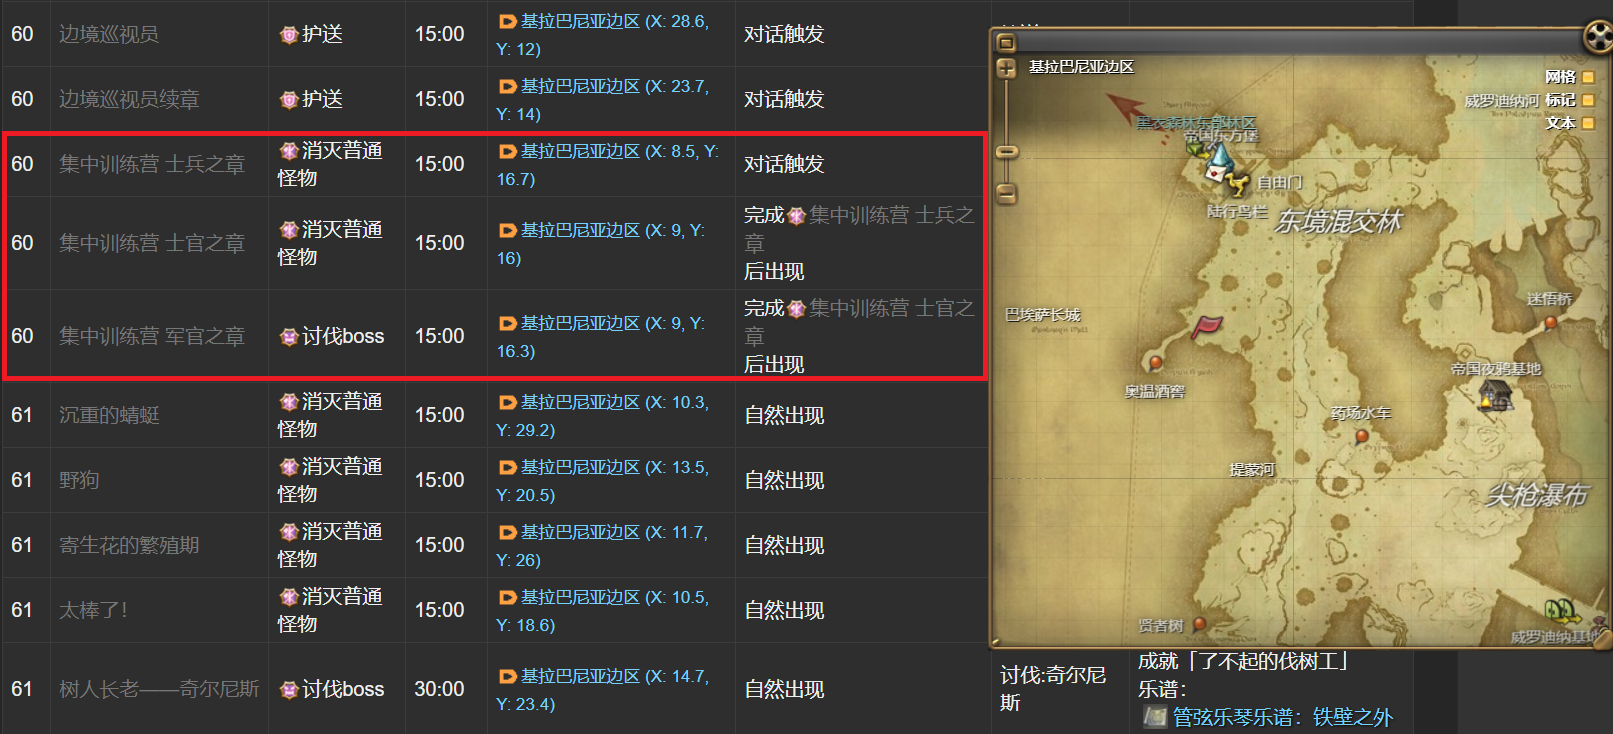
Task: Click the map zoom-out minus button
Action: 1007,193
